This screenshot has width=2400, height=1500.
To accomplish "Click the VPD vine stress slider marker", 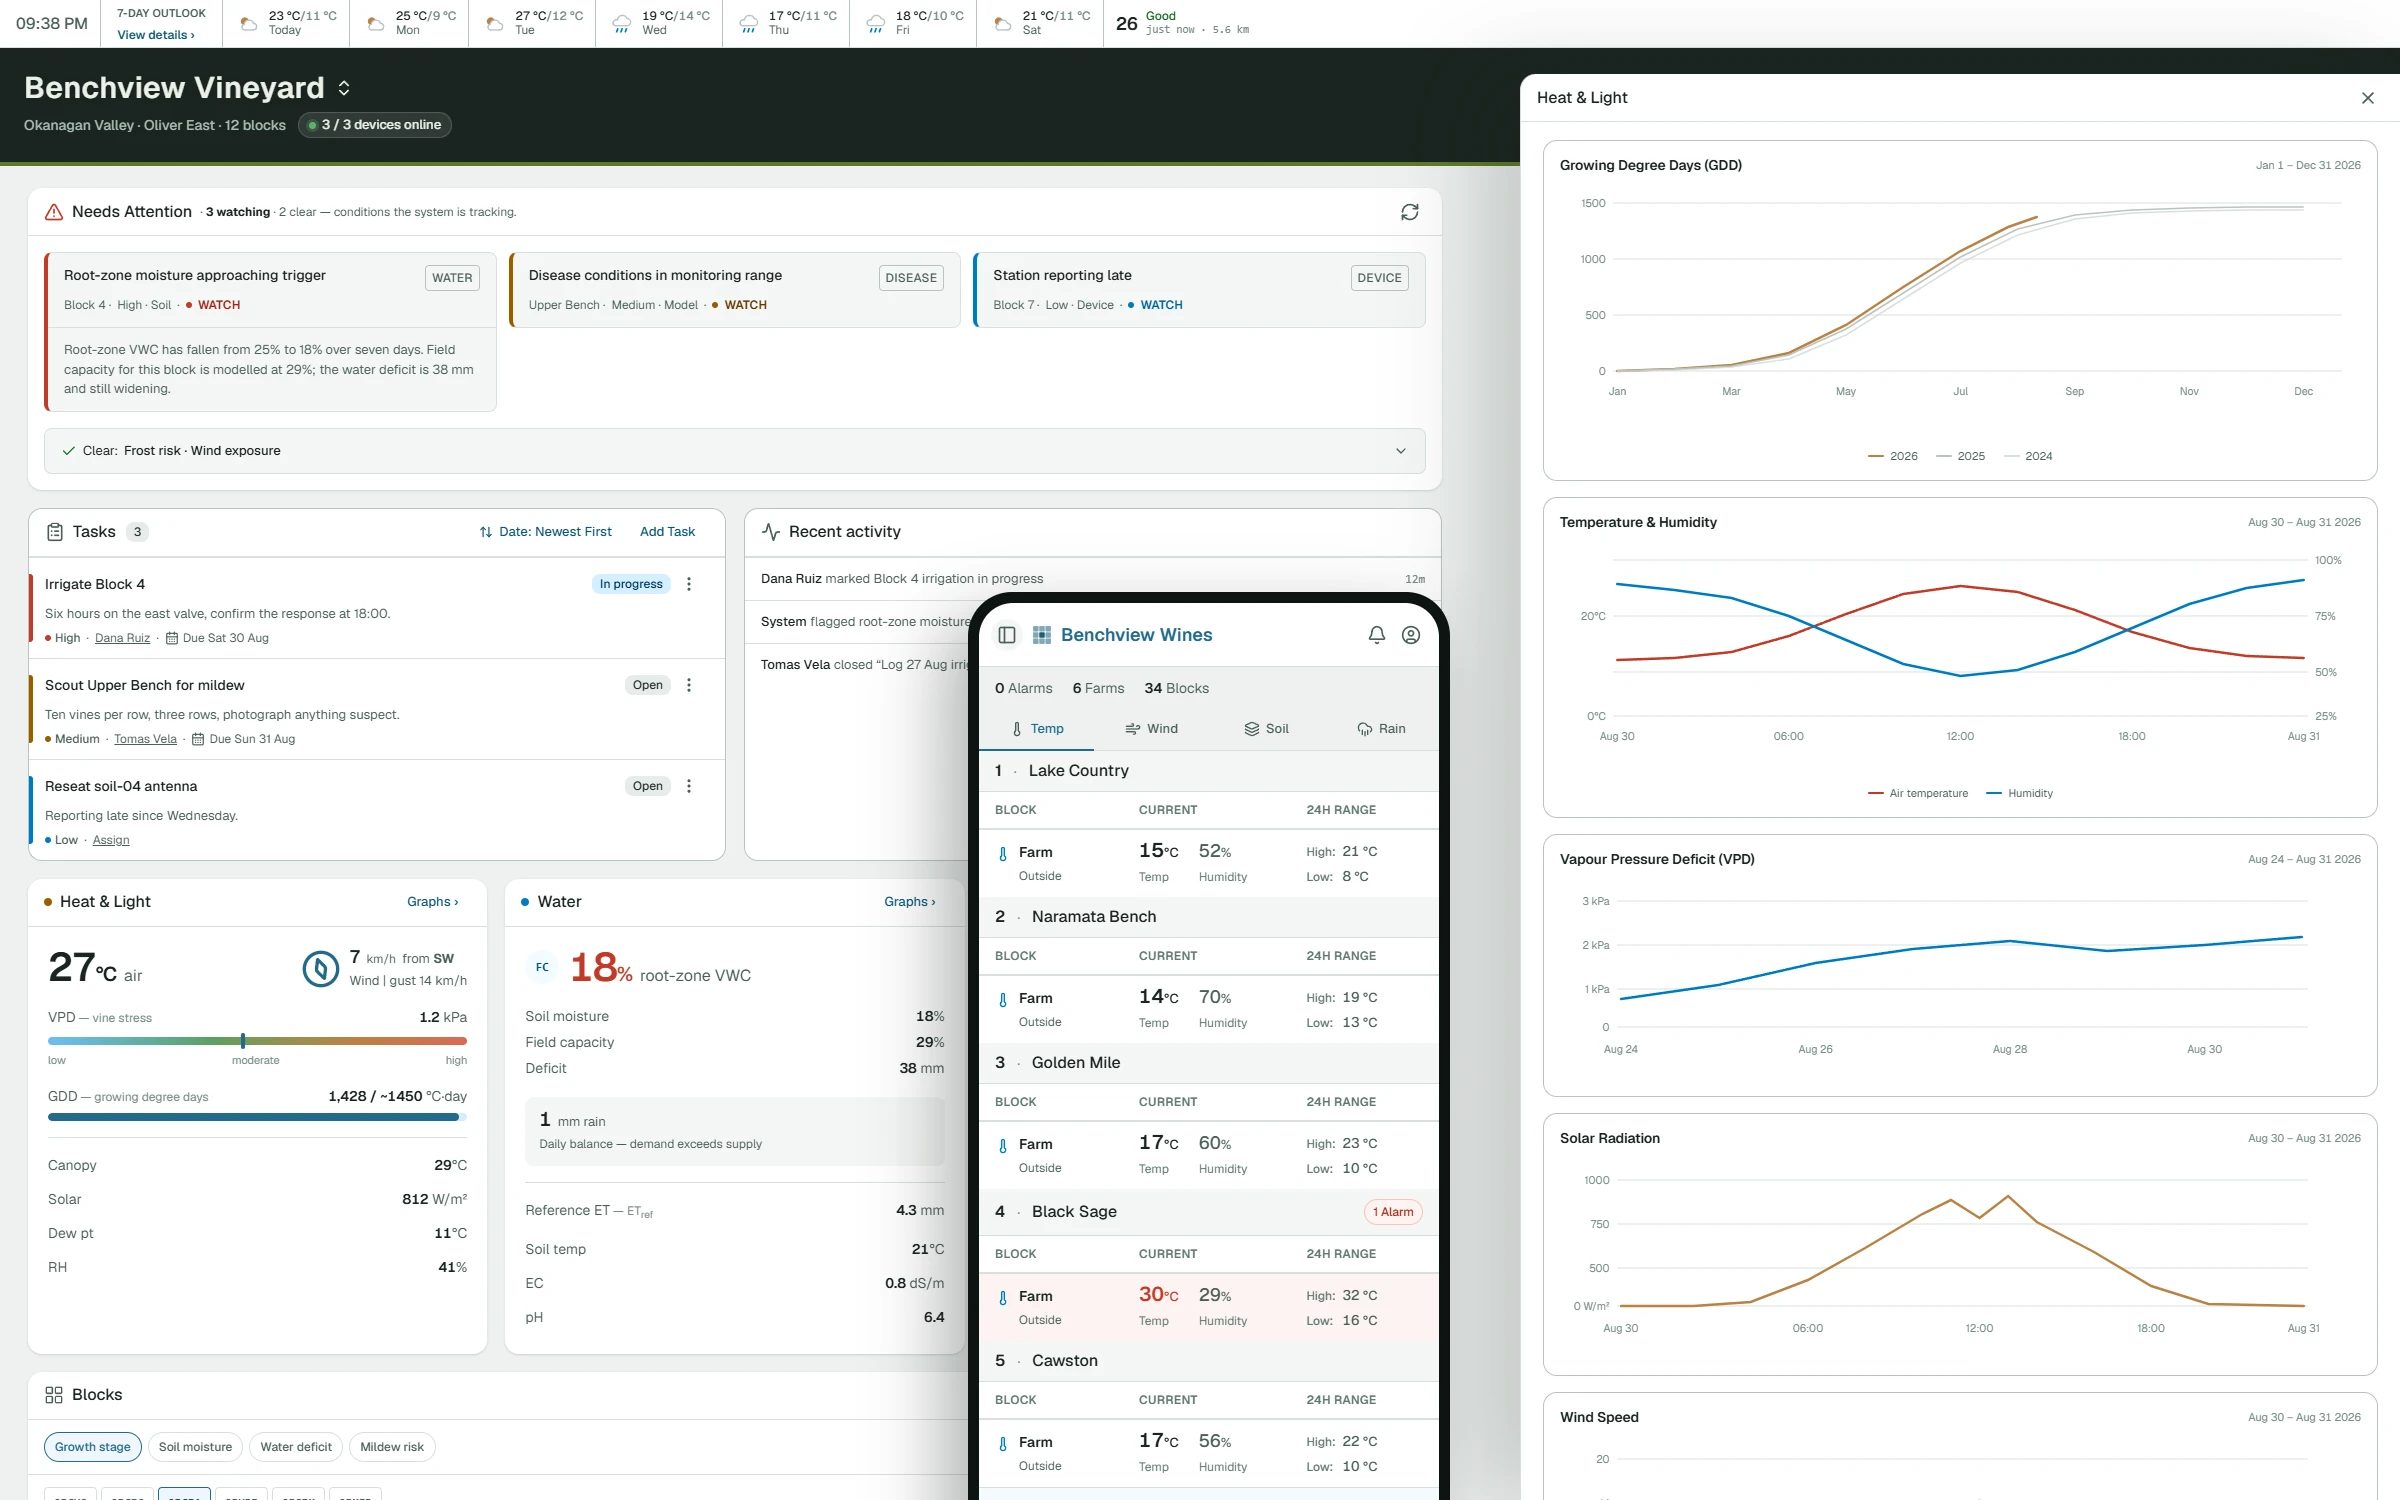I will point(243,1041).
